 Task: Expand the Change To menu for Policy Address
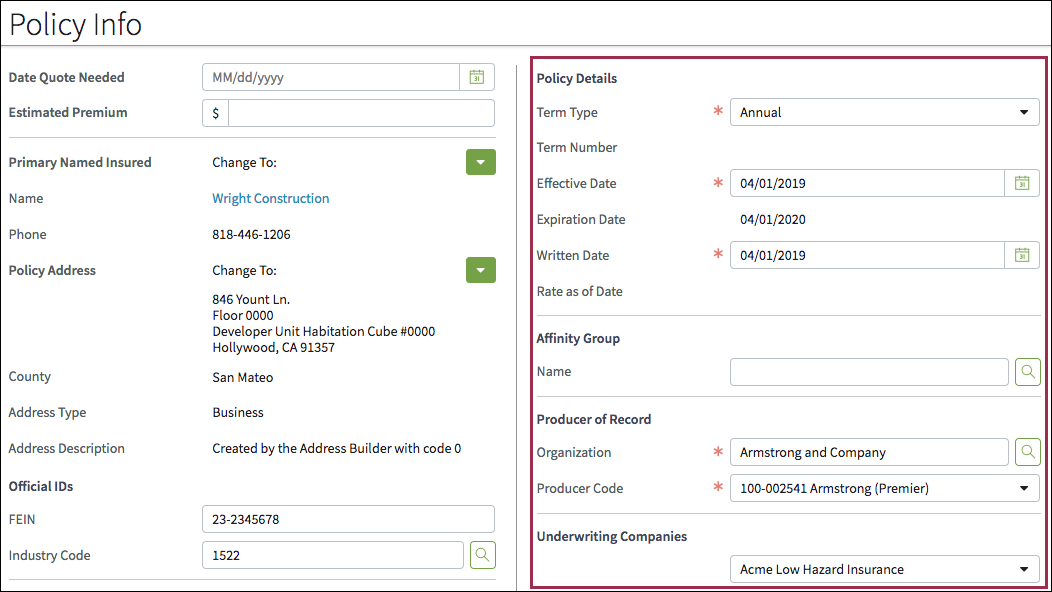(481, 270)
